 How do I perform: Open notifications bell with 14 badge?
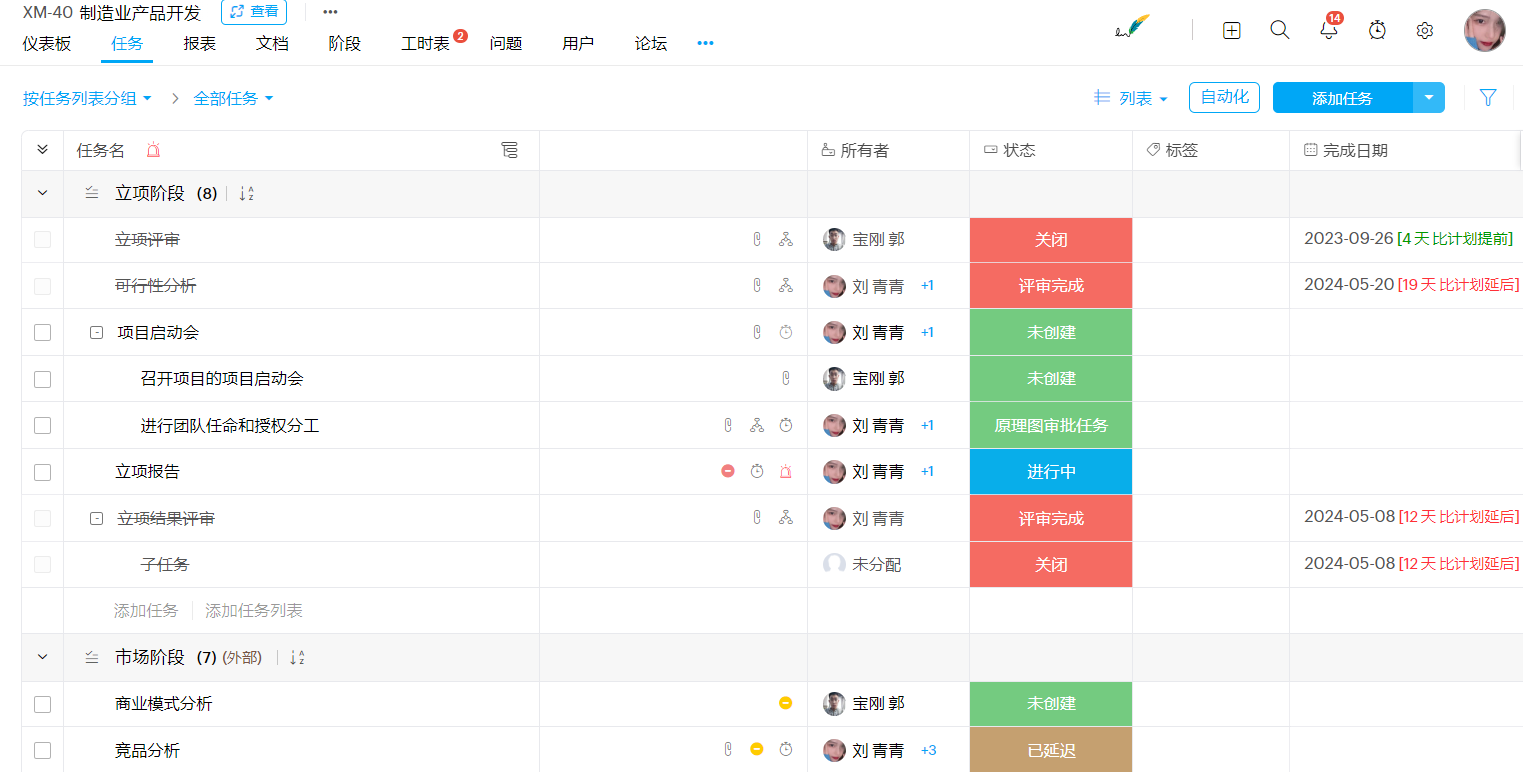point(1329,28)
